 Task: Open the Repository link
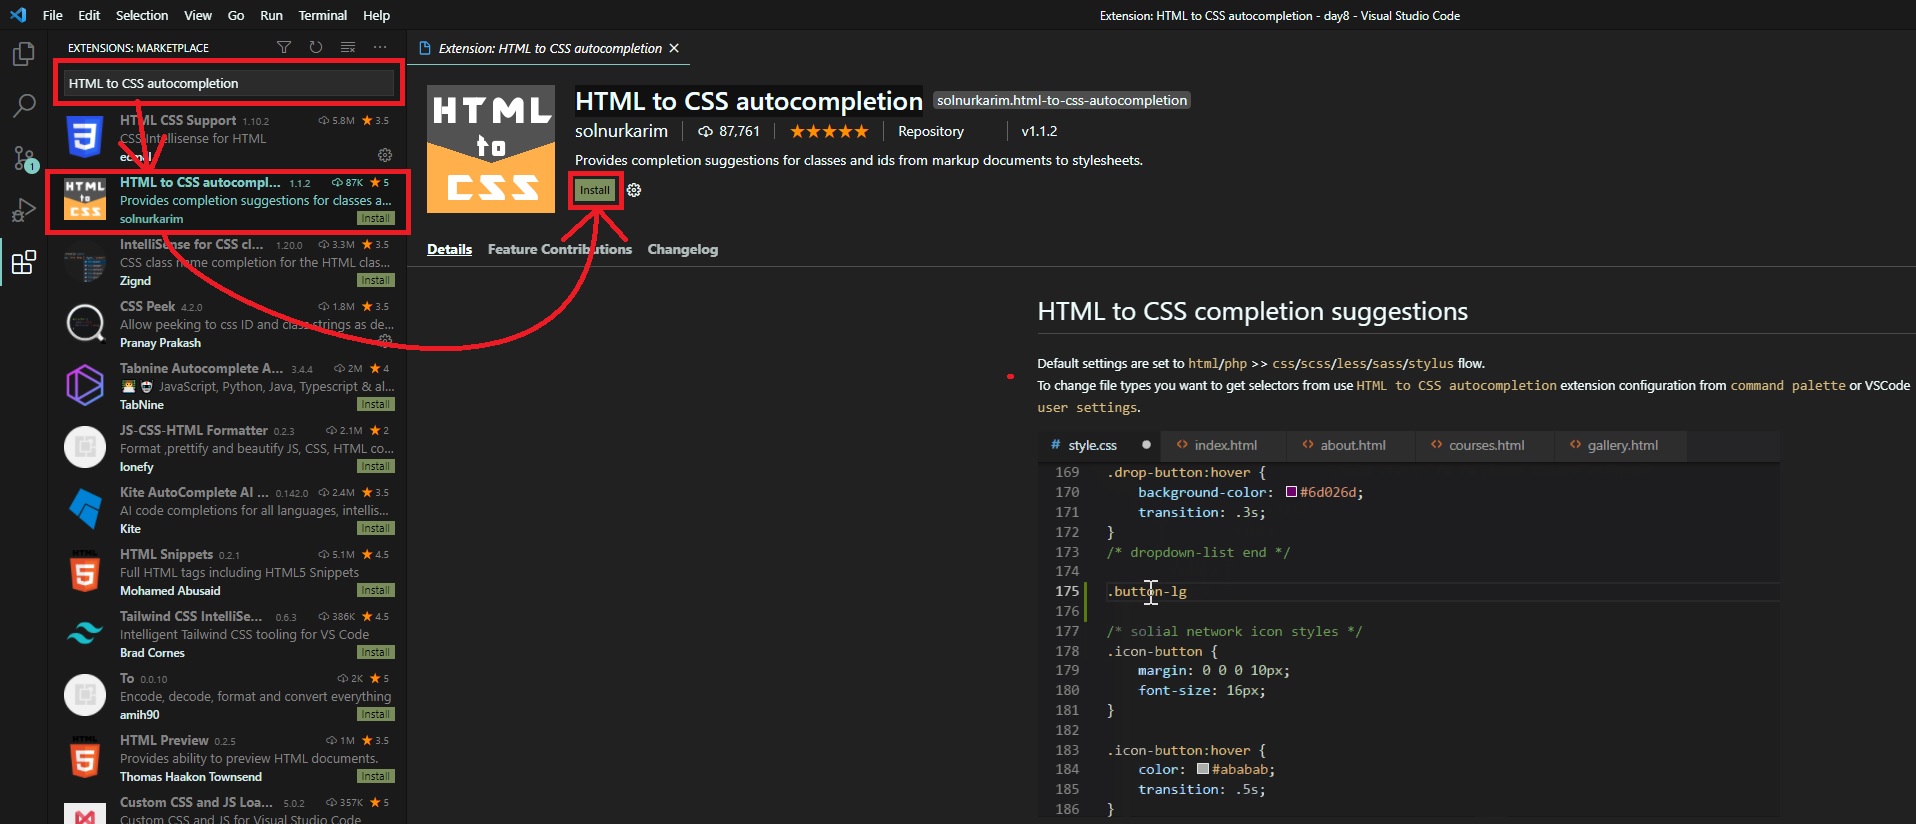[931, 131]
